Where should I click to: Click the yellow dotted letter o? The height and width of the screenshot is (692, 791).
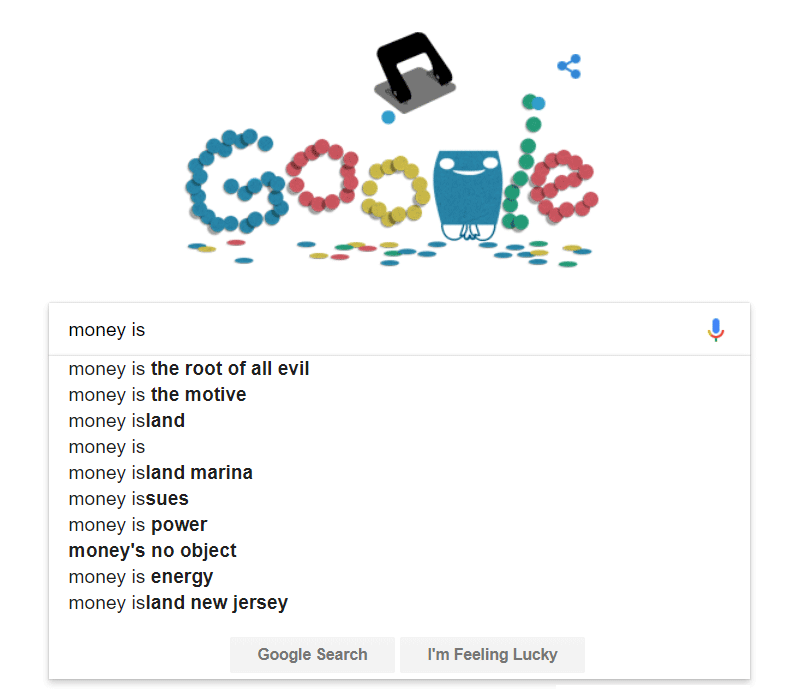tap(395, 191)
